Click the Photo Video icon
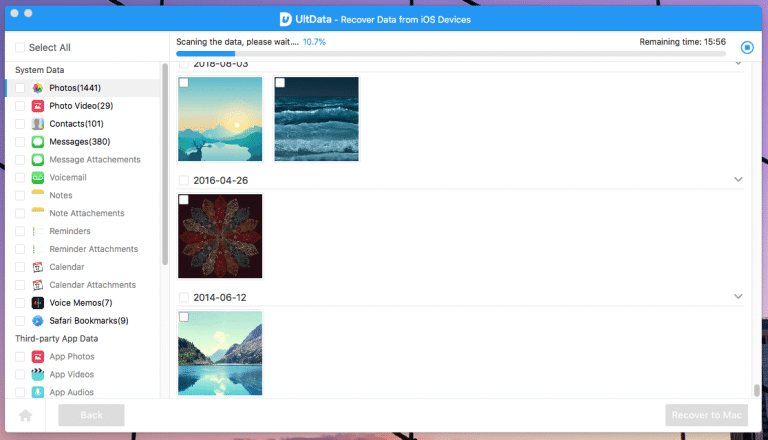 pos(37,106)
